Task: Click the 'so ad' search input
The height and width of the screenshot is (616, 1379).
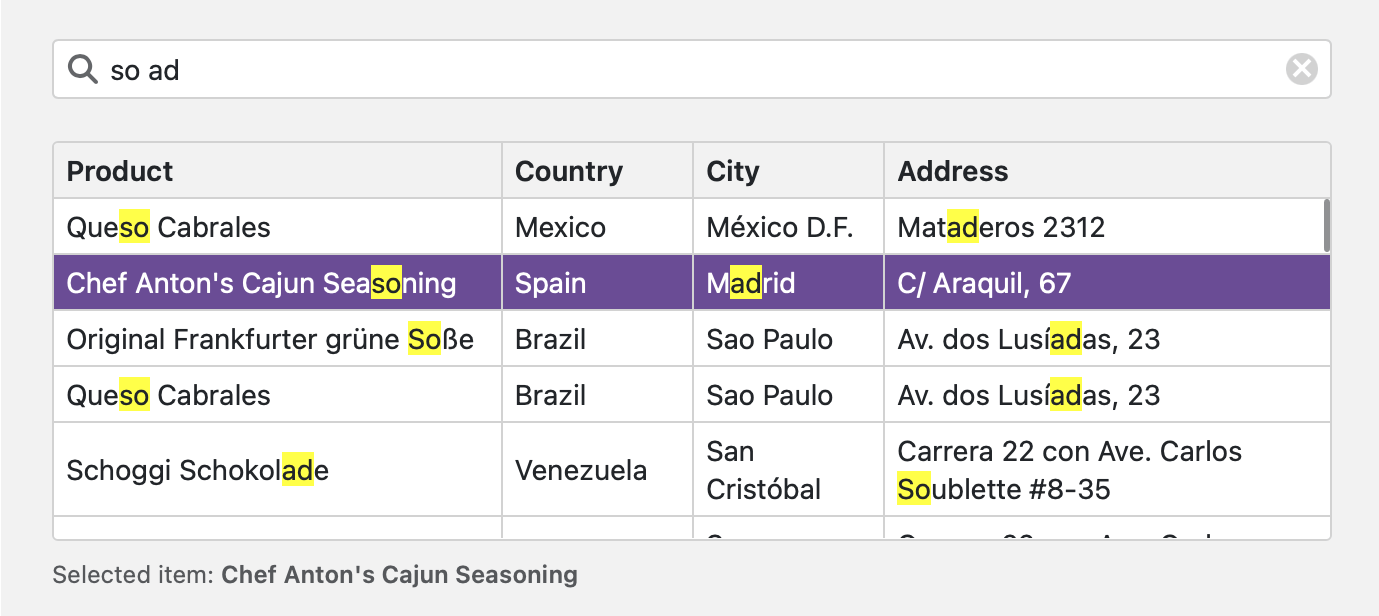Action: point(690,70)
